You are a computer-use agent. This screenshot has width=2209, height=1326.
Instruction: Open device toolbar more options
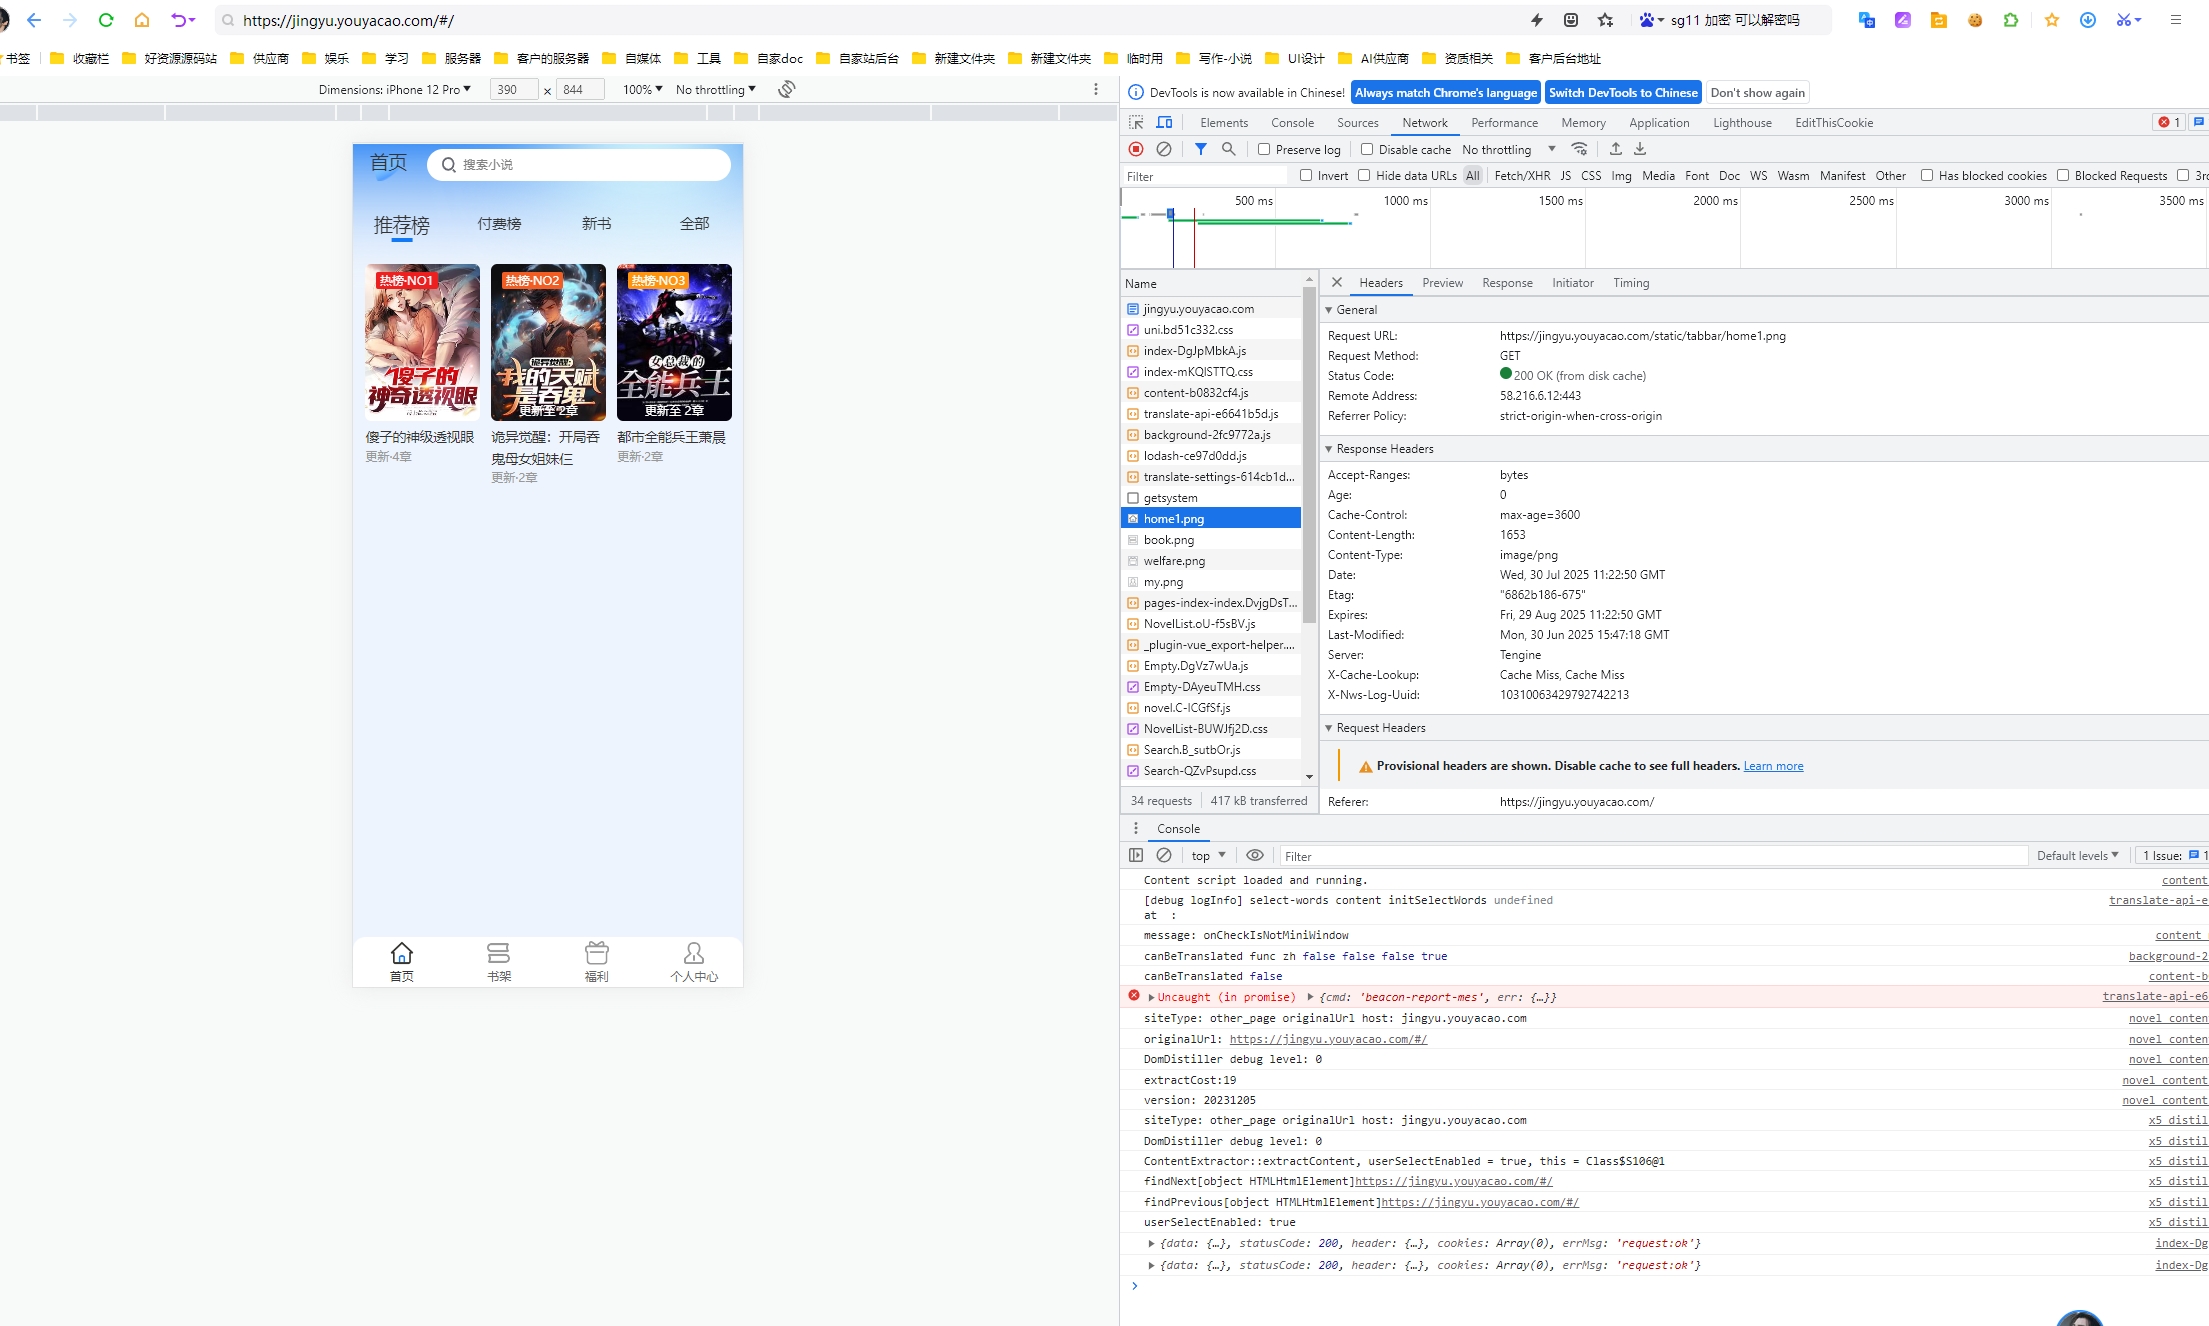pyautogui.click(x=1096, y=89)
